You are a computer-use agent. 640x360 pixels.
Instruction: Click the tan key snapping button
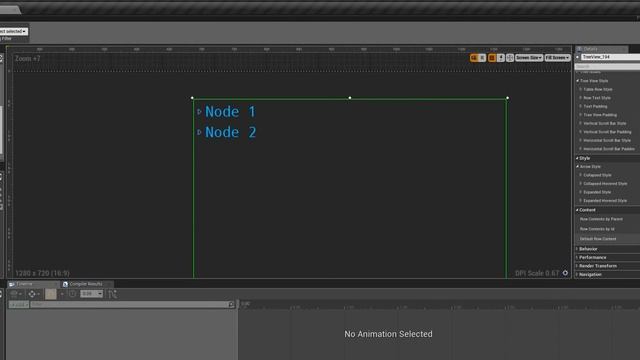coord(51,294)
